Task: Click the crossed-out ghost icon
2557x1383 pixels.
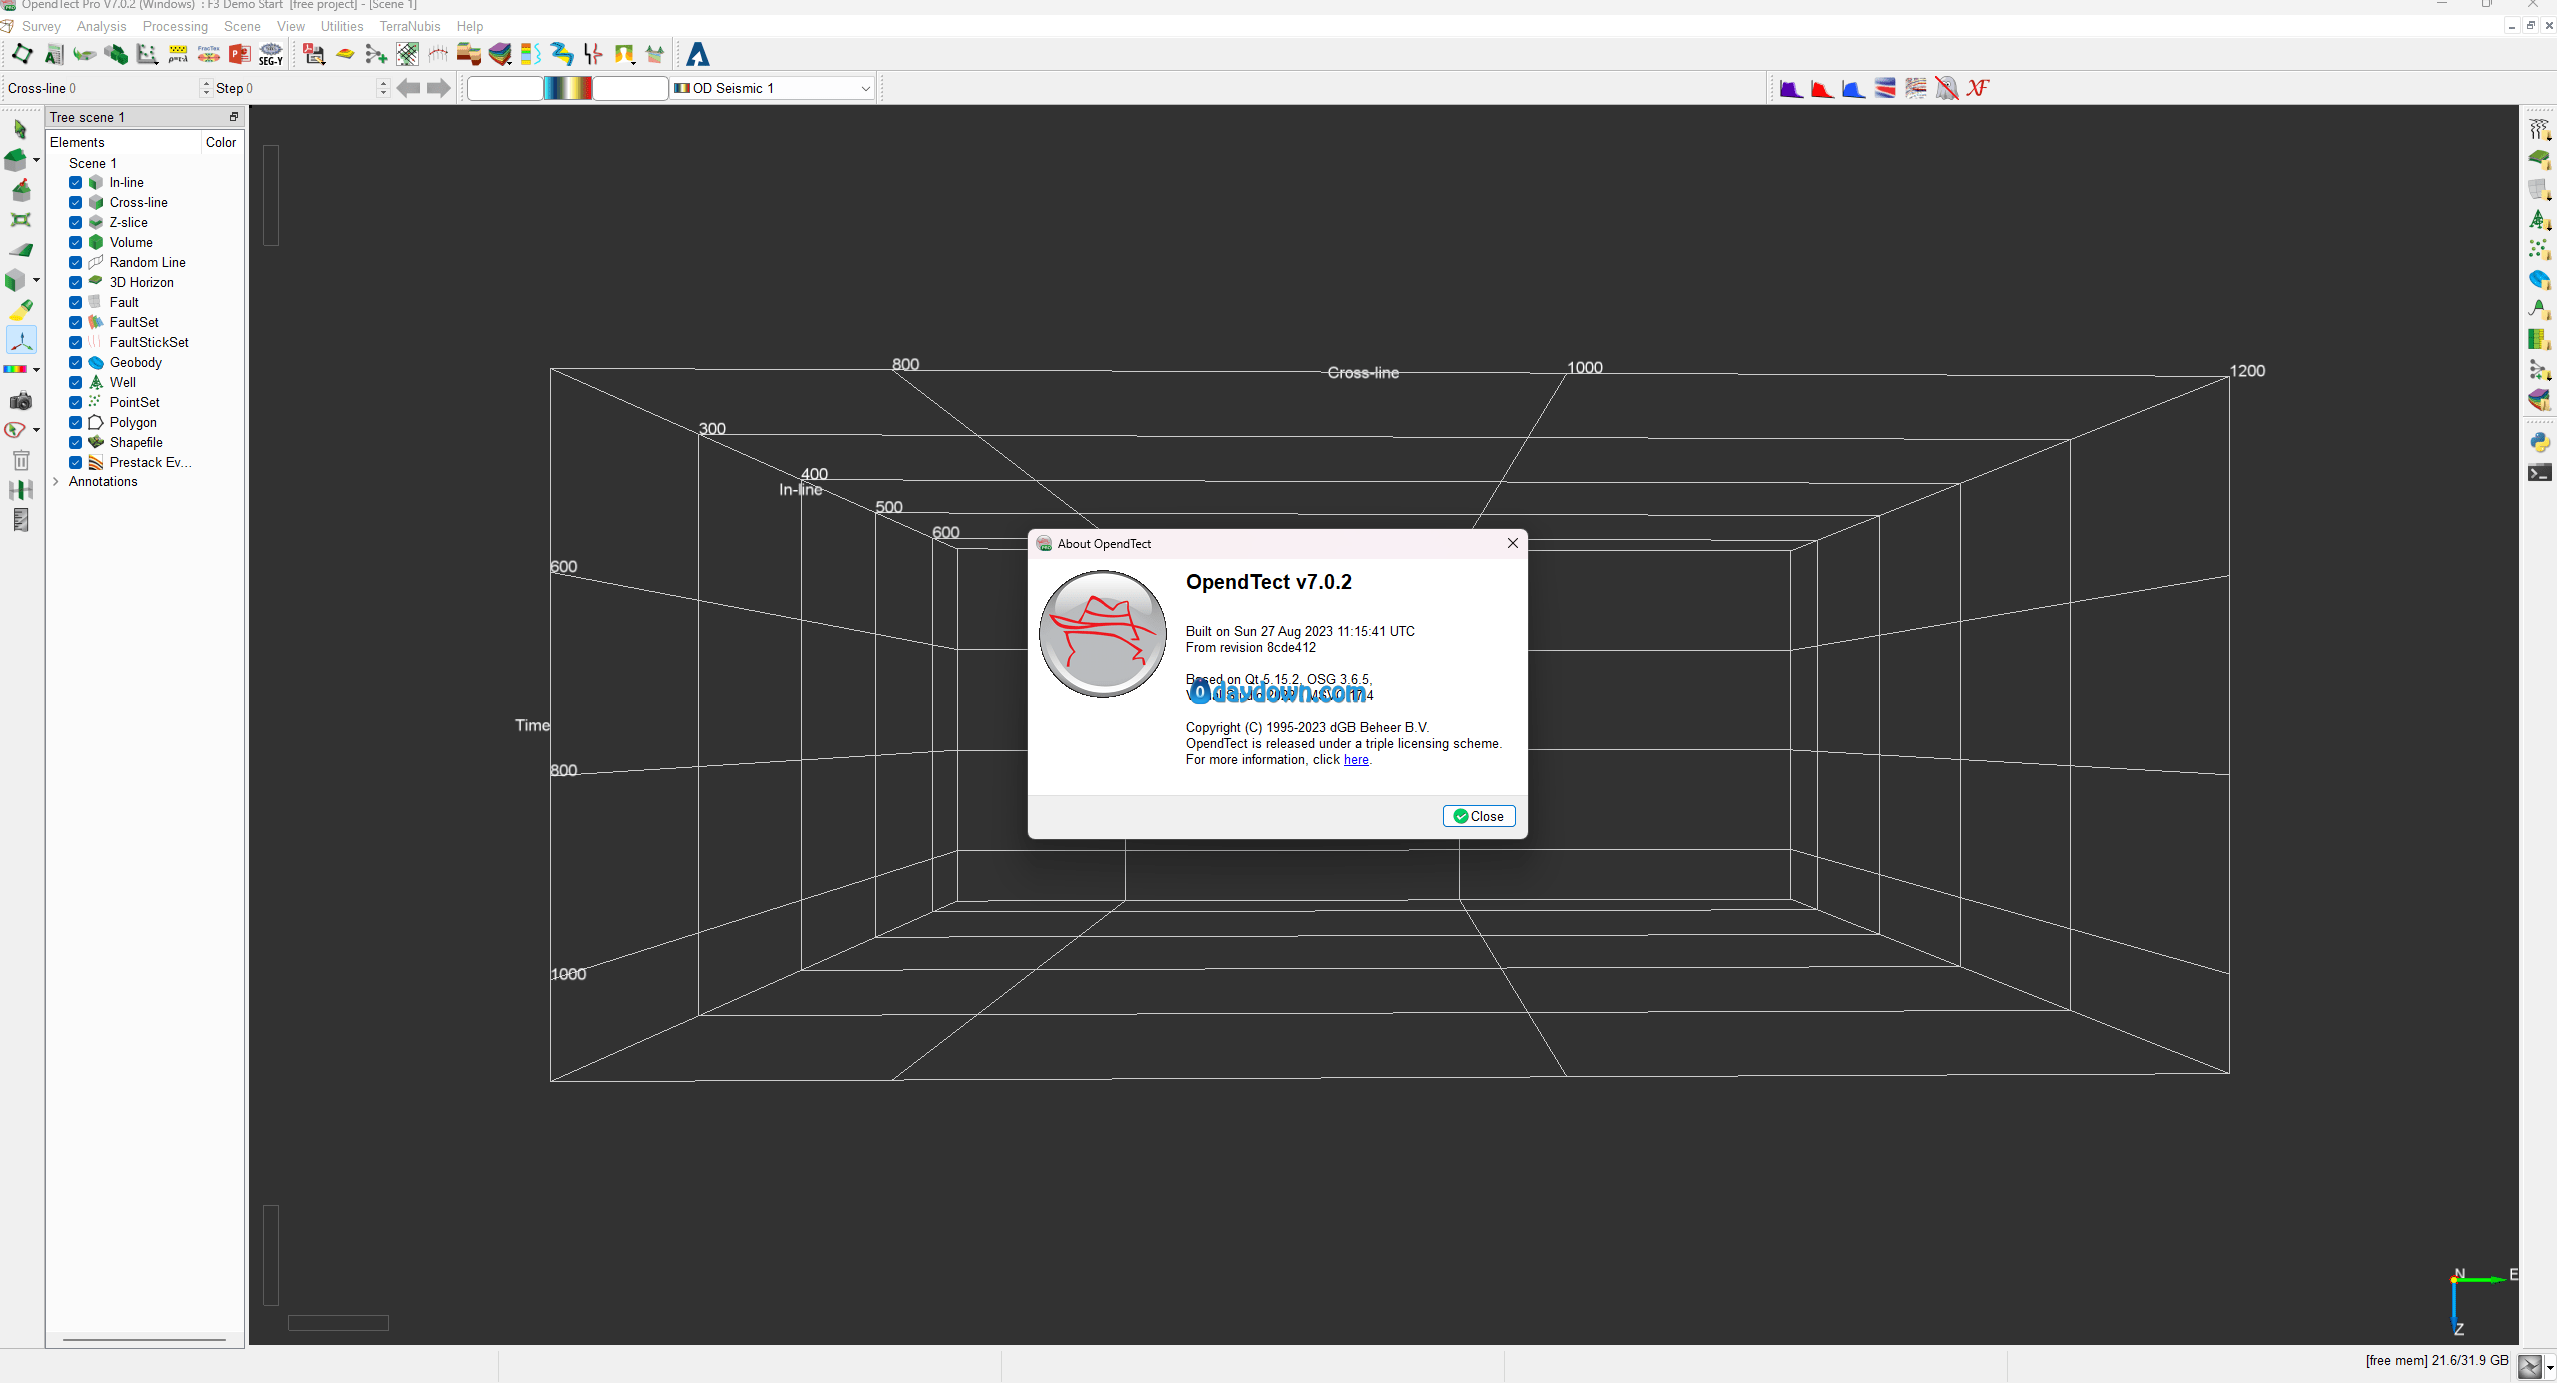Action: (x=1946, y=89)
